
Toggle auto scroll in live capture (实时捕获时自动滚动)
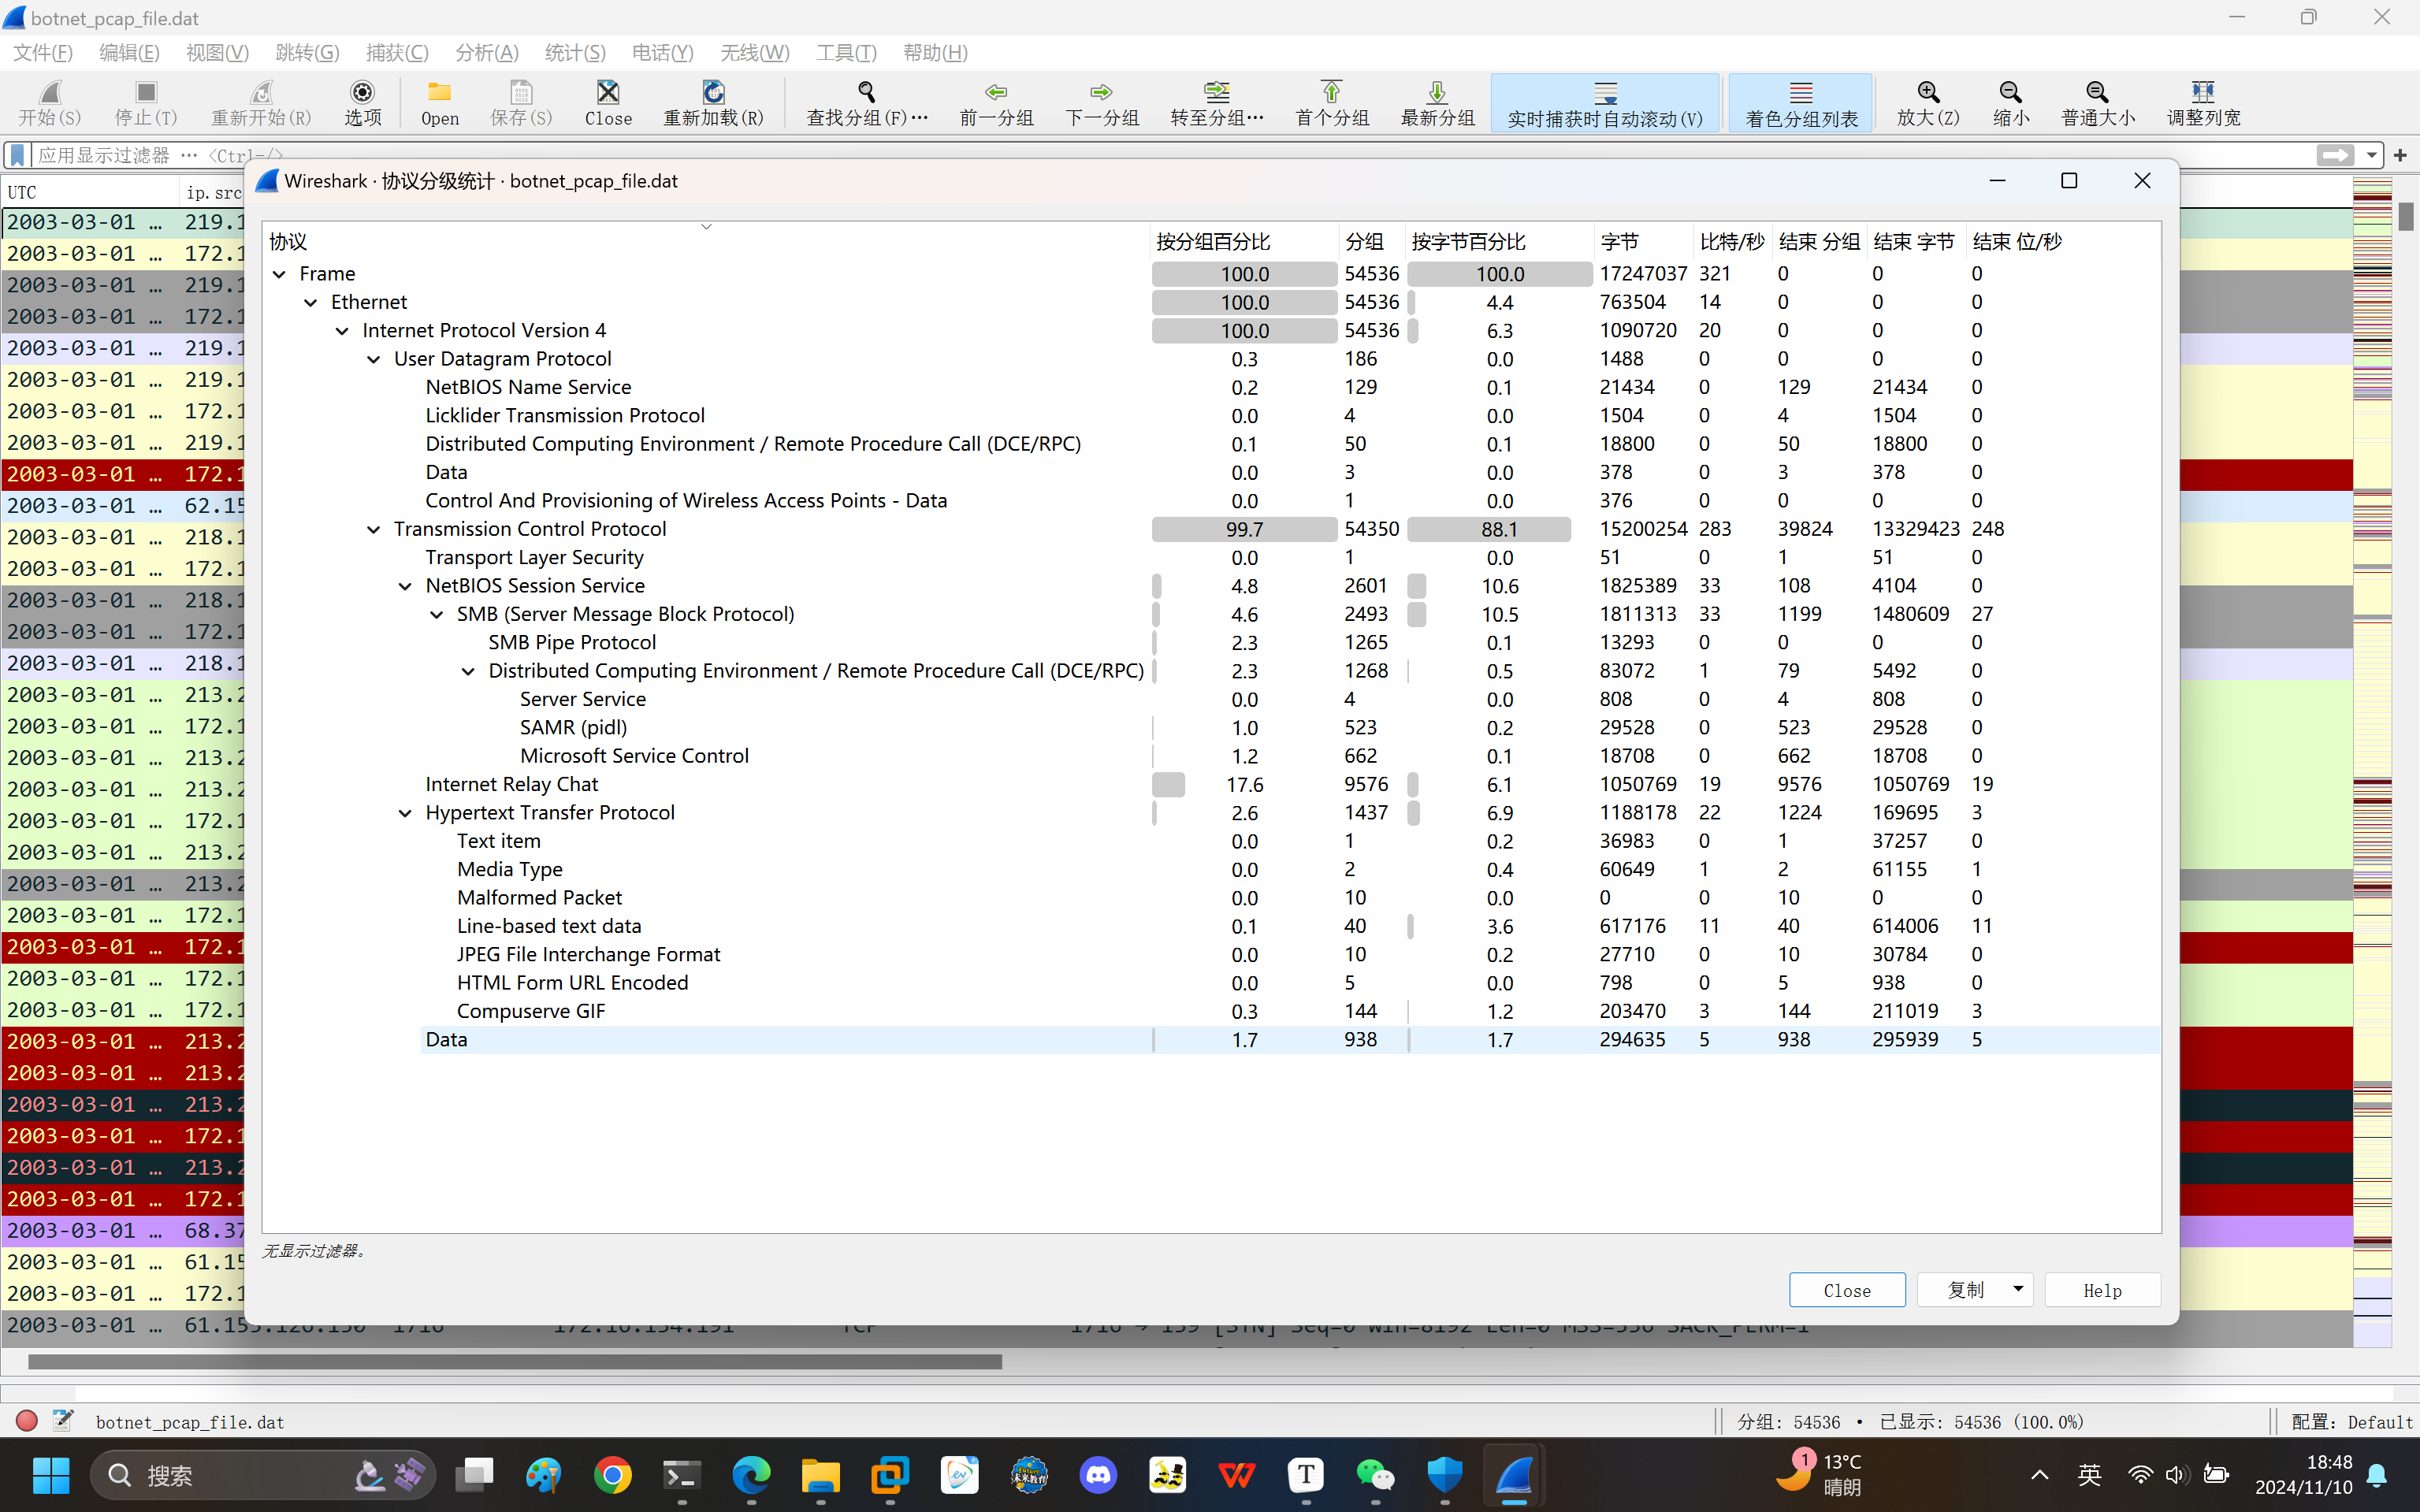(x=1605, y=103)
